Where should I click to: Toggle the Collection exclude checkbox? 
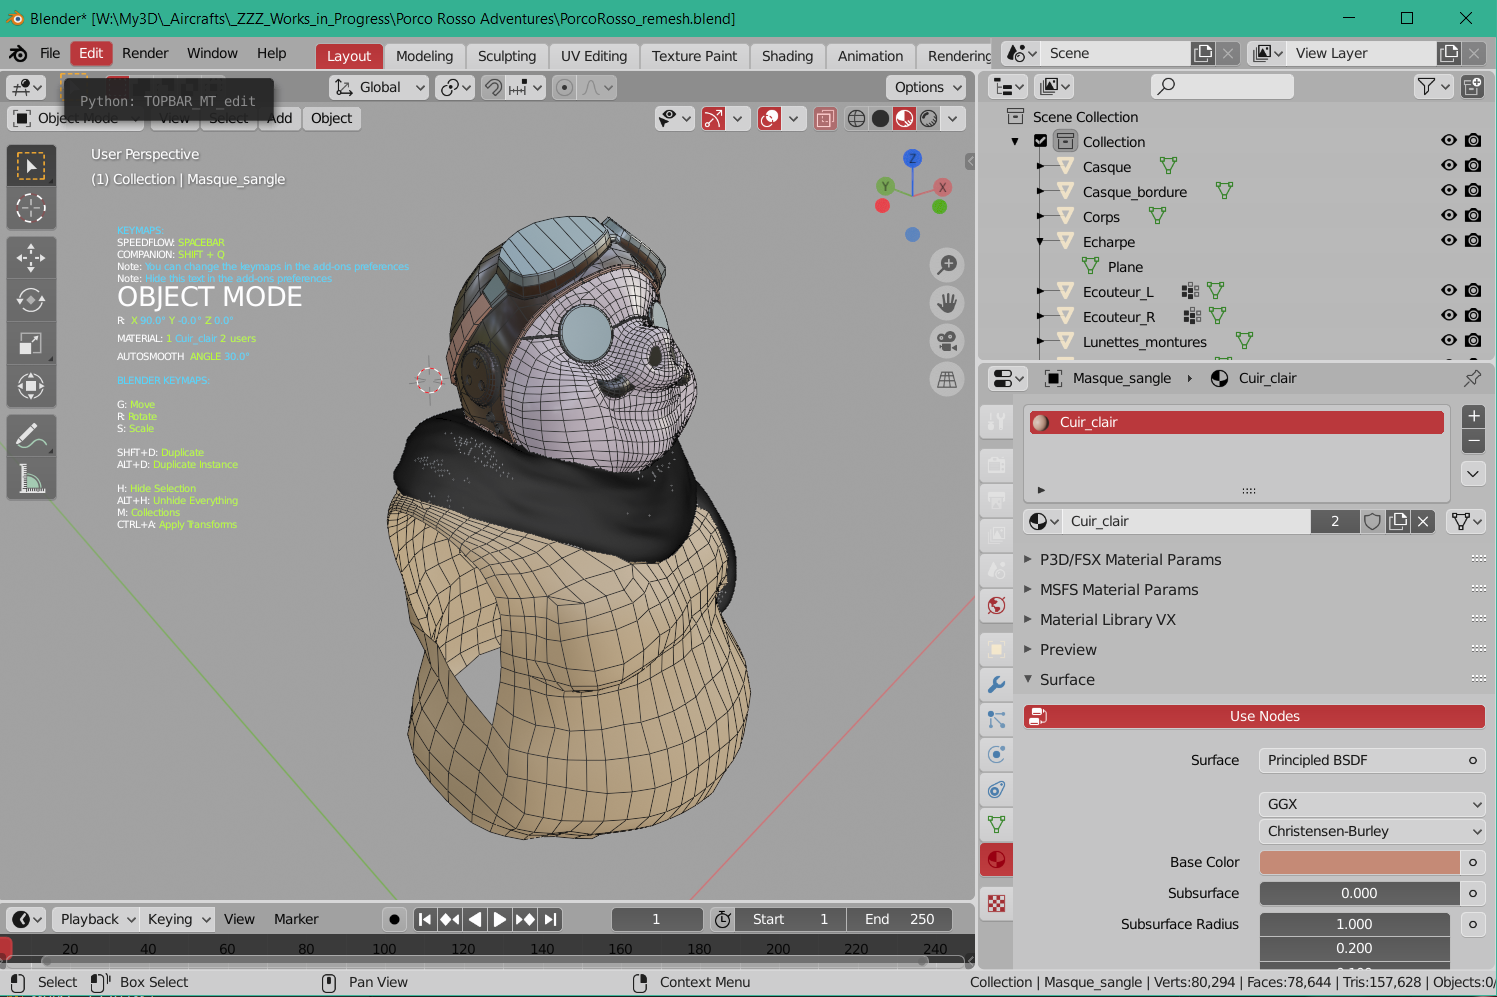point(1041,141)
